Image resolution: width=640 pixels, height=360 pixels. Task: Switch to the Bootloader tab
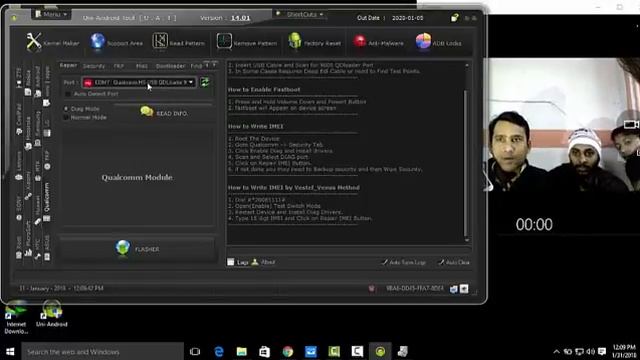coord(170,66)
